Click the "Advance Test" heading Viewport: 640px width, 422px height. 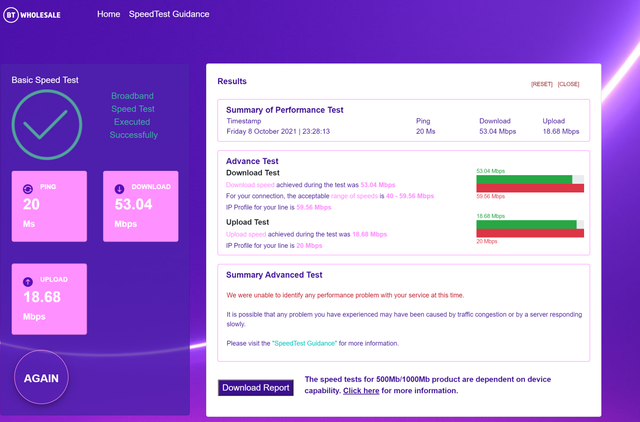point(252,161)
